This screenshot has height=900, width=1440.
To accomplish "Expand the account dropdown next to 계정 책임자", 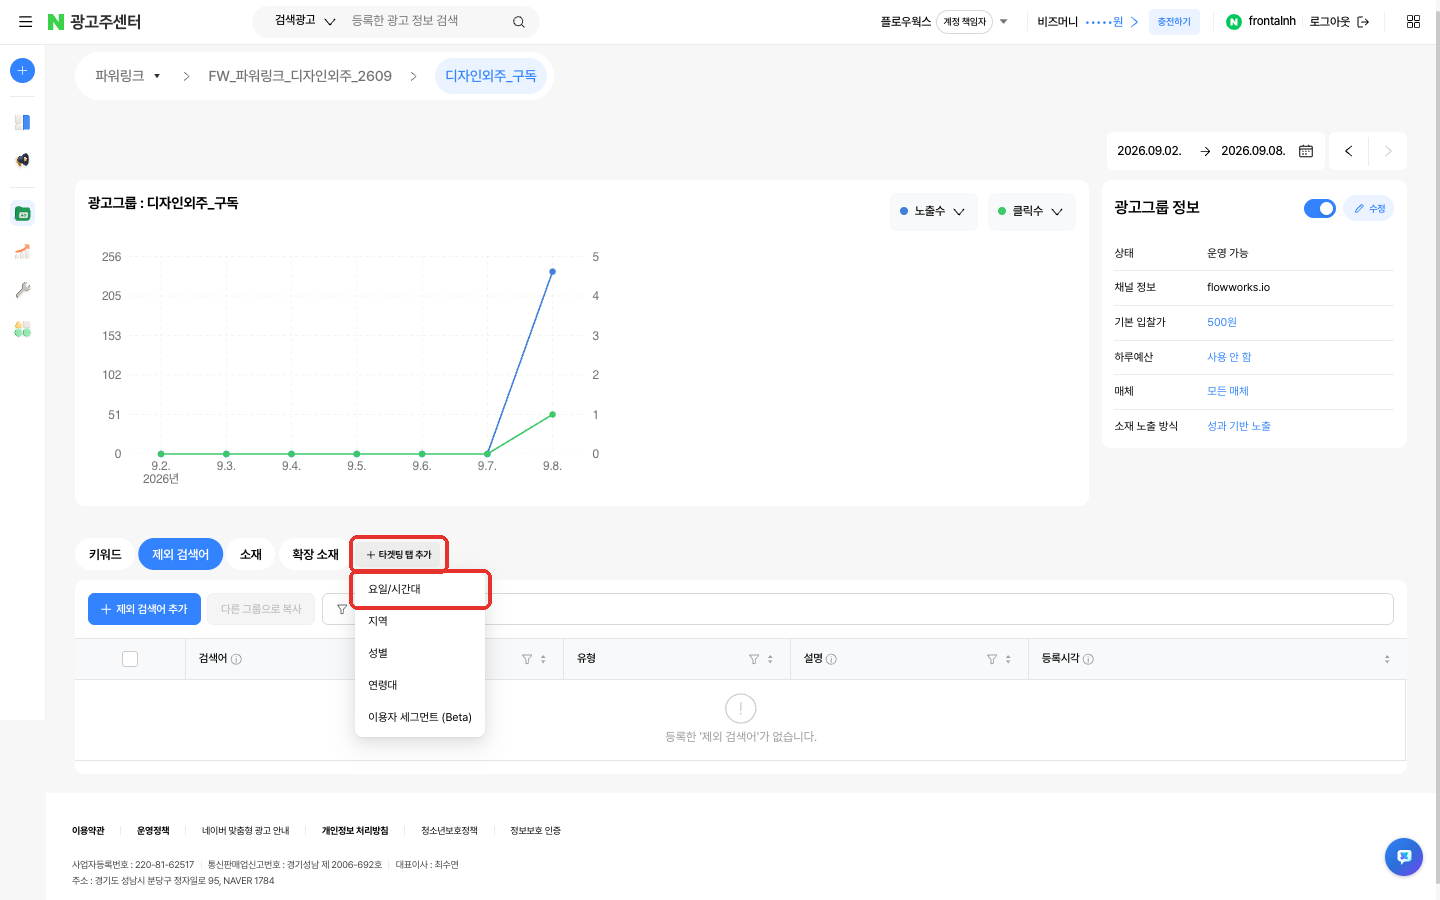I will (x=1004, y=22).
